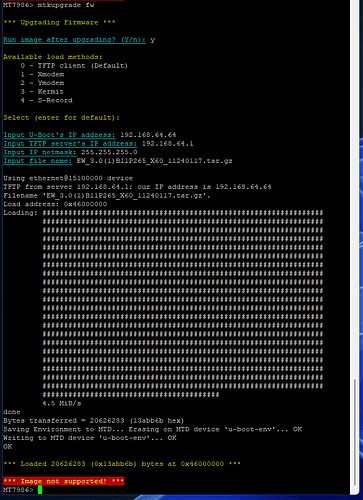Click the 'Input IP netmask:' label
The width and height of the screenshot is (363, 500).
coord(40,152)
